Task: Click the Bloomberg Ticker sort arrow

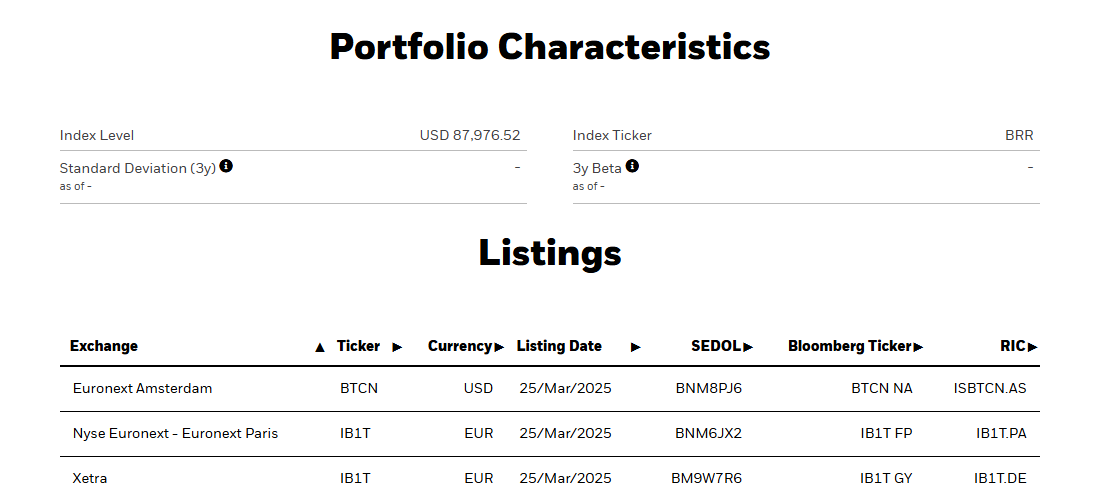Action: point(918,347)
